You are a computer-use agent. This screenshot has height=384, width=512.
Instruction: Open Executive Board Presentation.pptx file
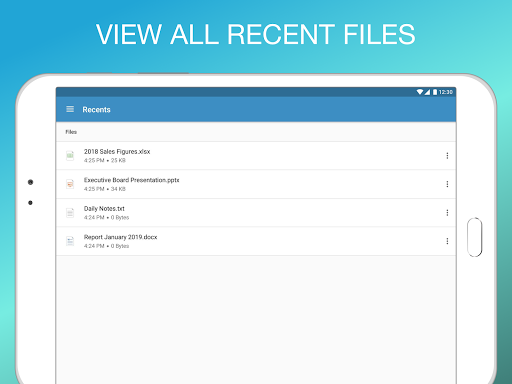(x=256, y=184)
